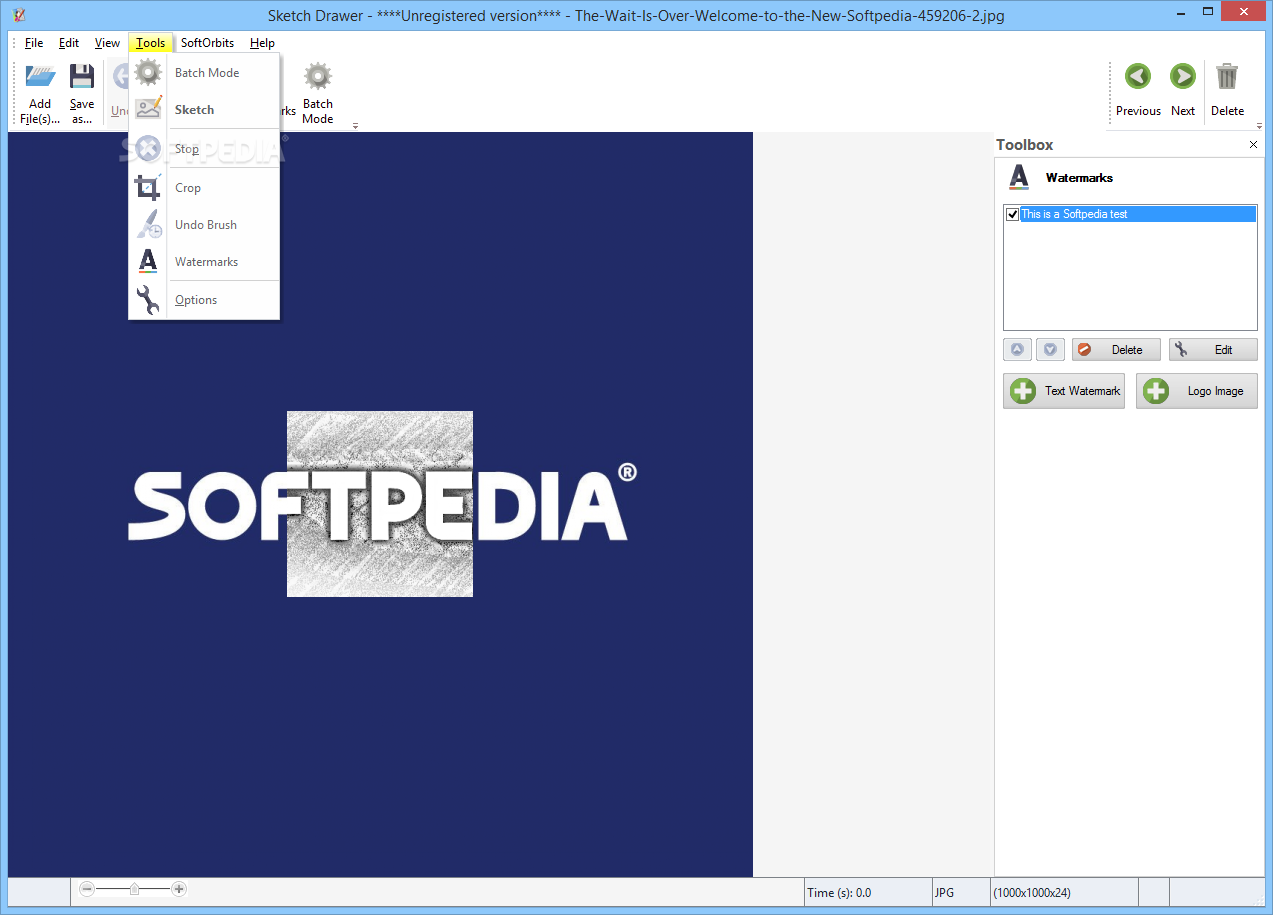Click the Crop icon in Tools menu
1273x915 pixels.
(x=148, y=187)
